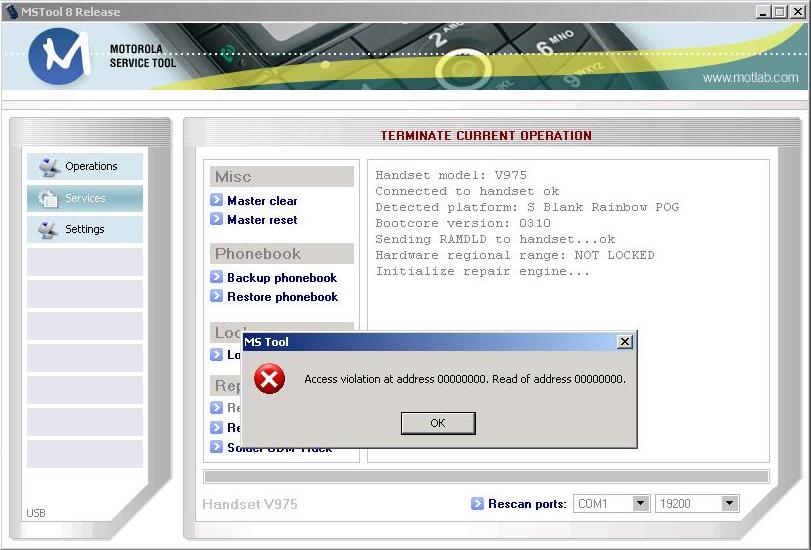Click 'Sending RAMDLD to handset...ok' line
This screenshot has height=550, width=811.
click(x=495, y=239)
